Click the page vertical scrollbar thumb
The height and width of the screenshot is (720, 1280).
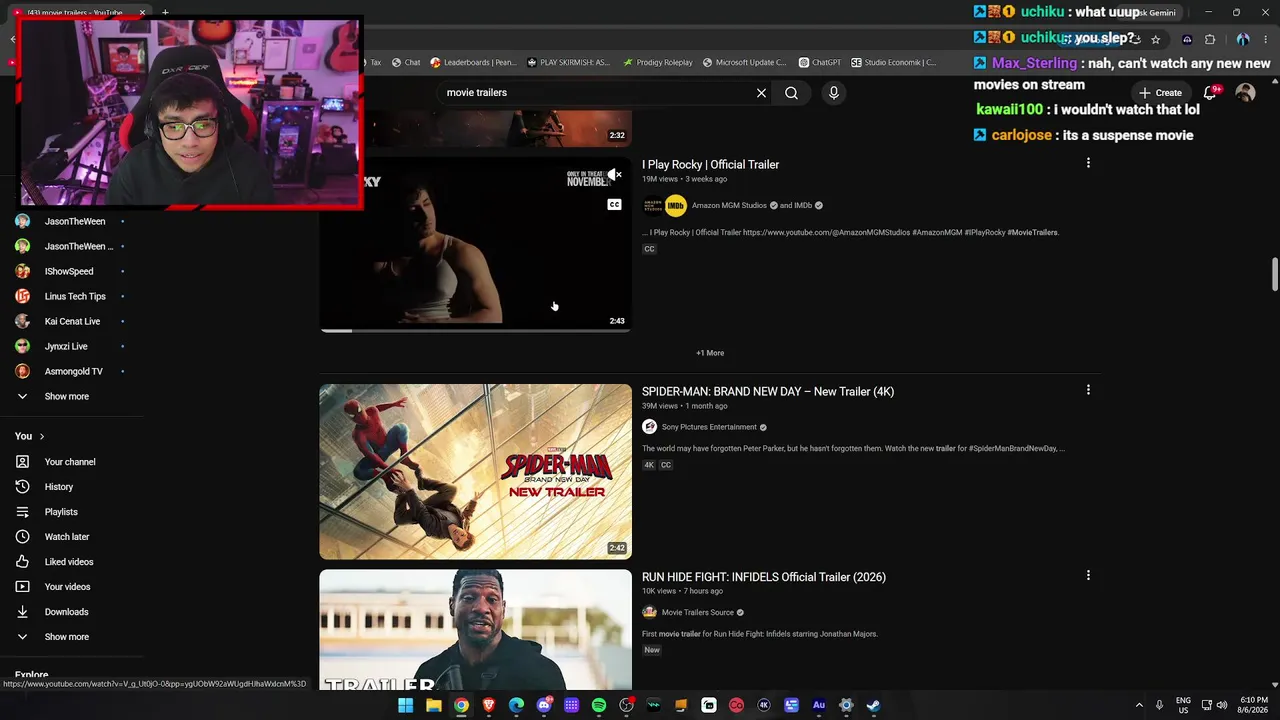click(x=1275, y=272)
